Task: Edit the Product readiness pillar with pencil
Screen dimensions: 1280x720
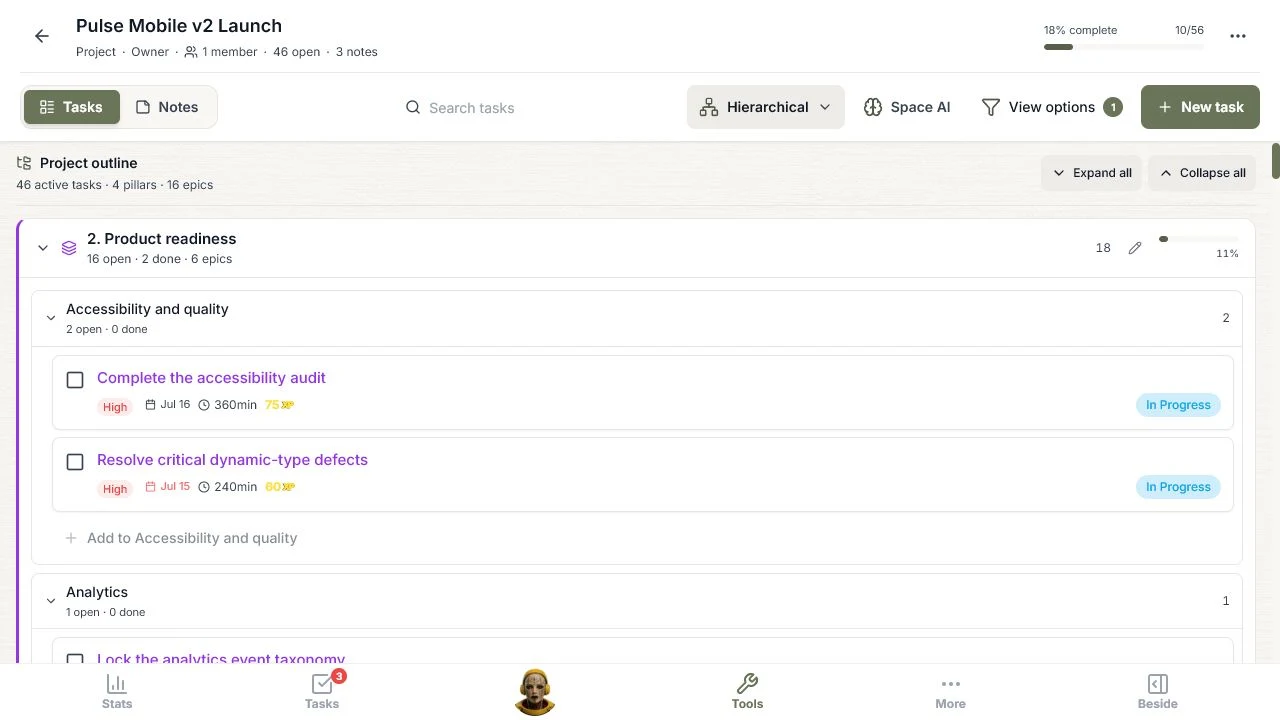Action: [x=1135, y=248]
